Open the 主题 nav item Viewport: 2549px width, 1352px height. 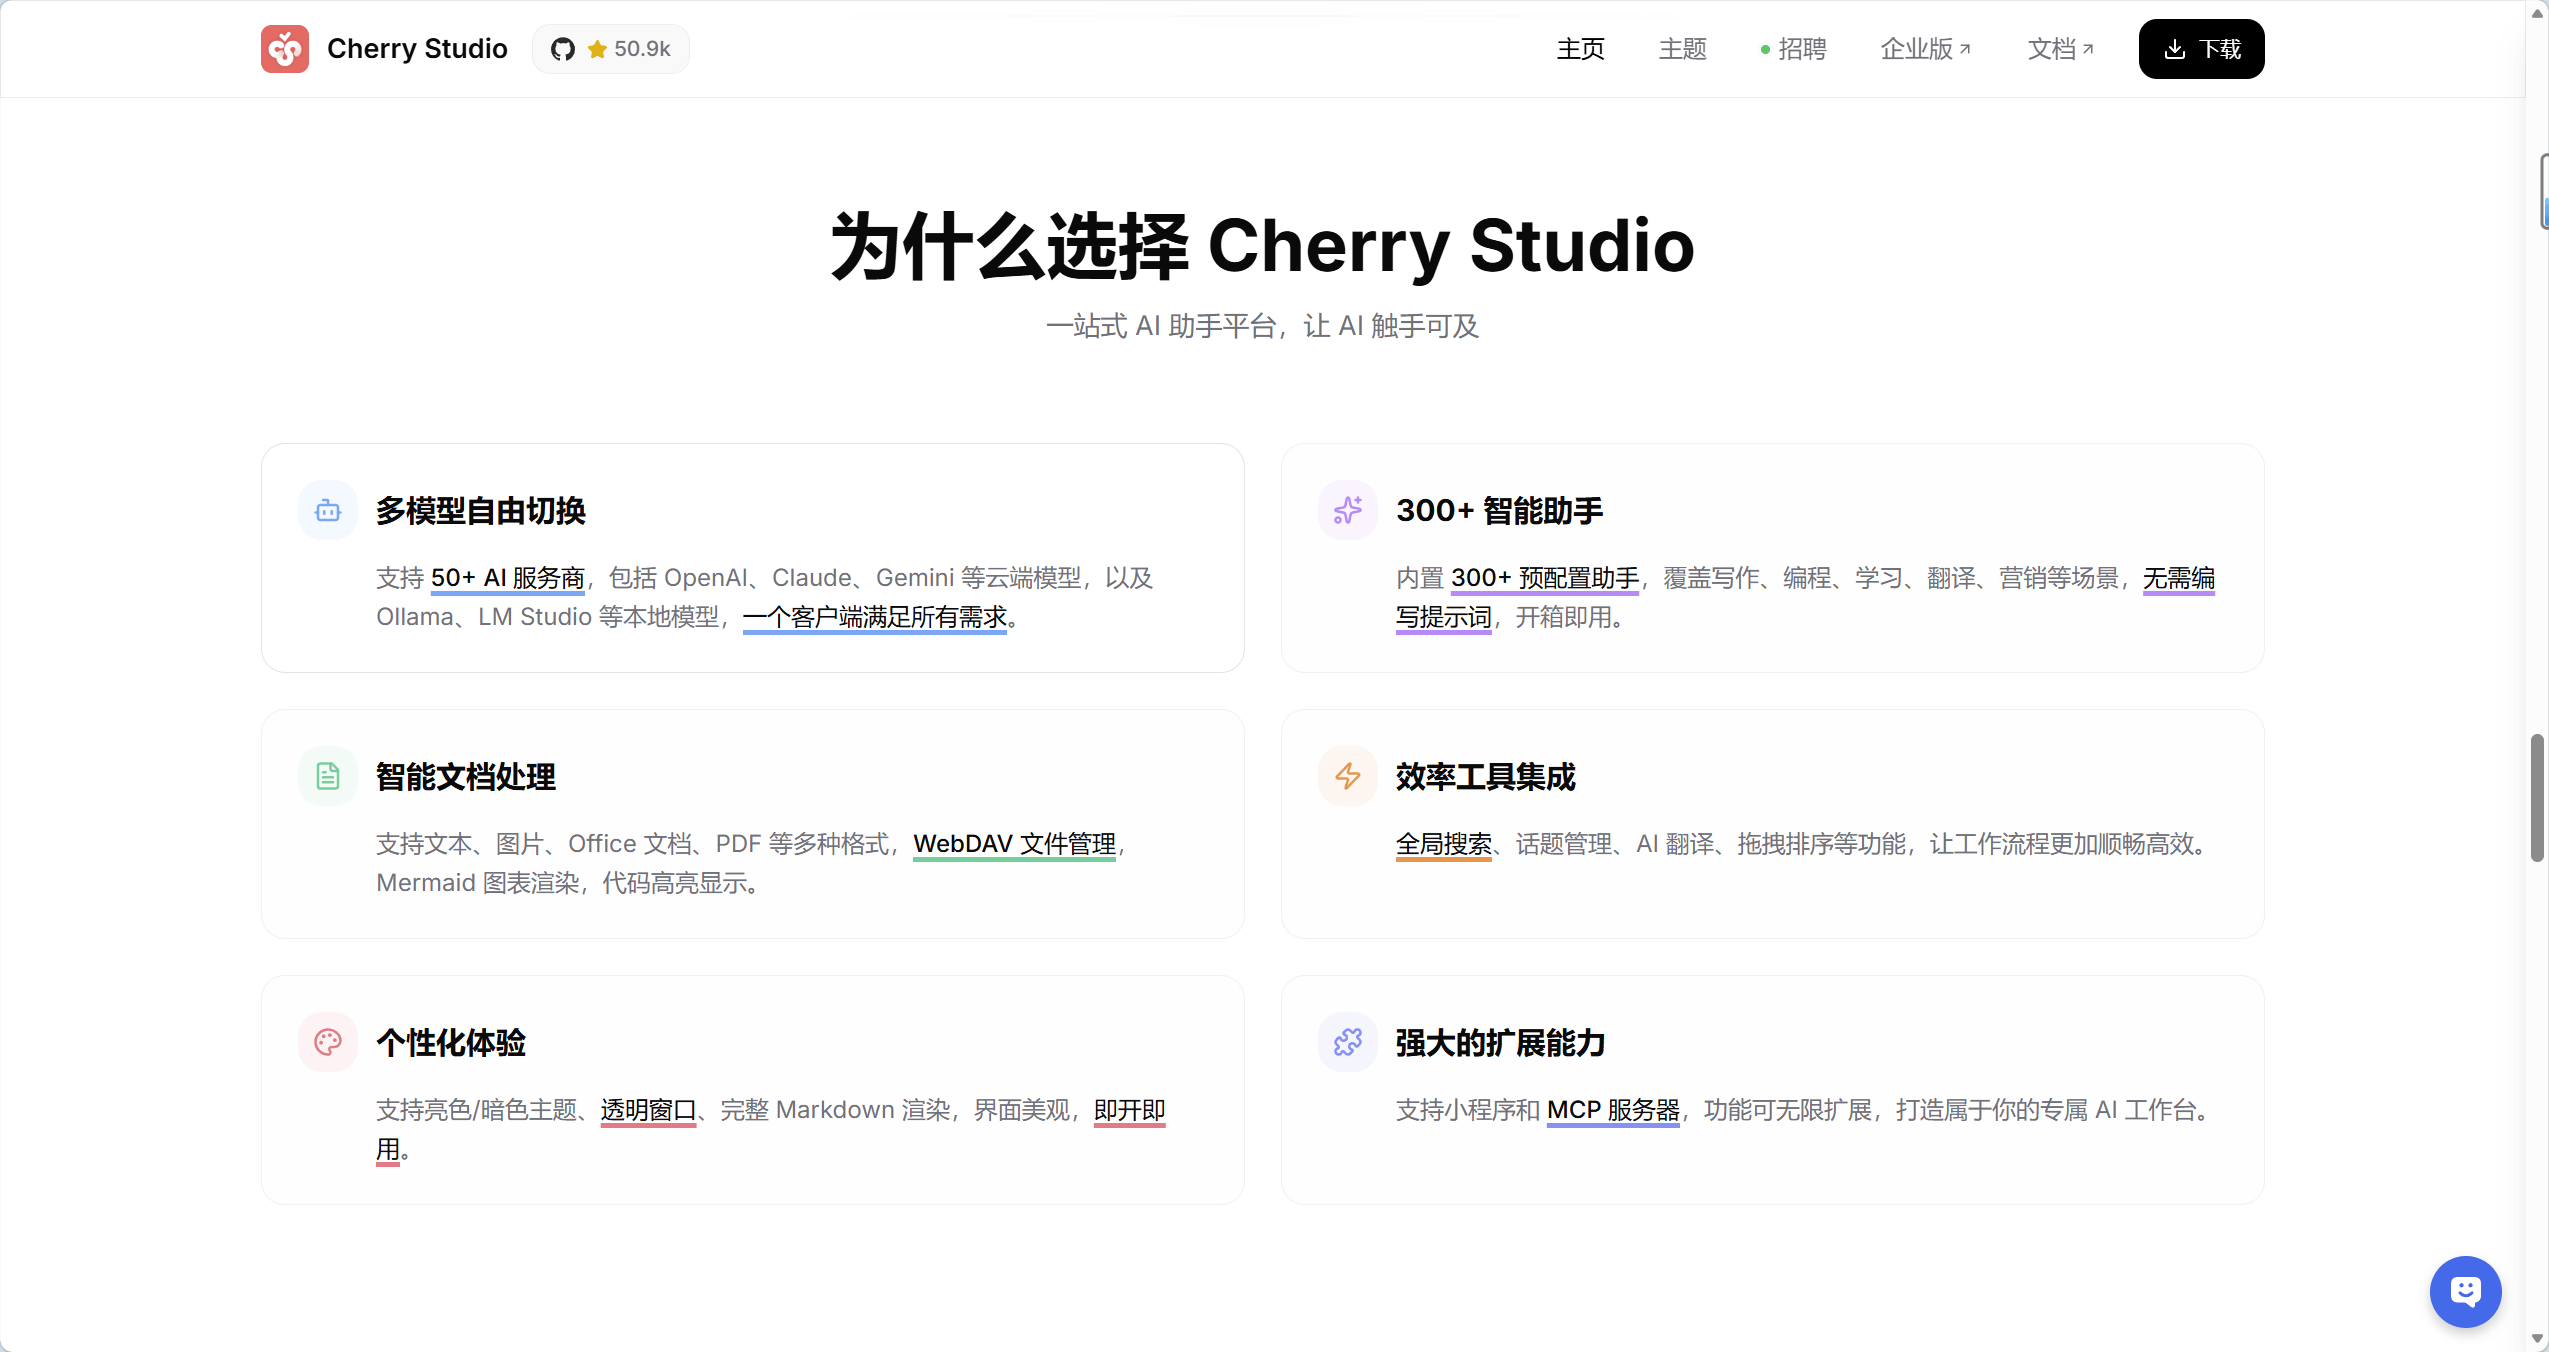(1682, 49)
